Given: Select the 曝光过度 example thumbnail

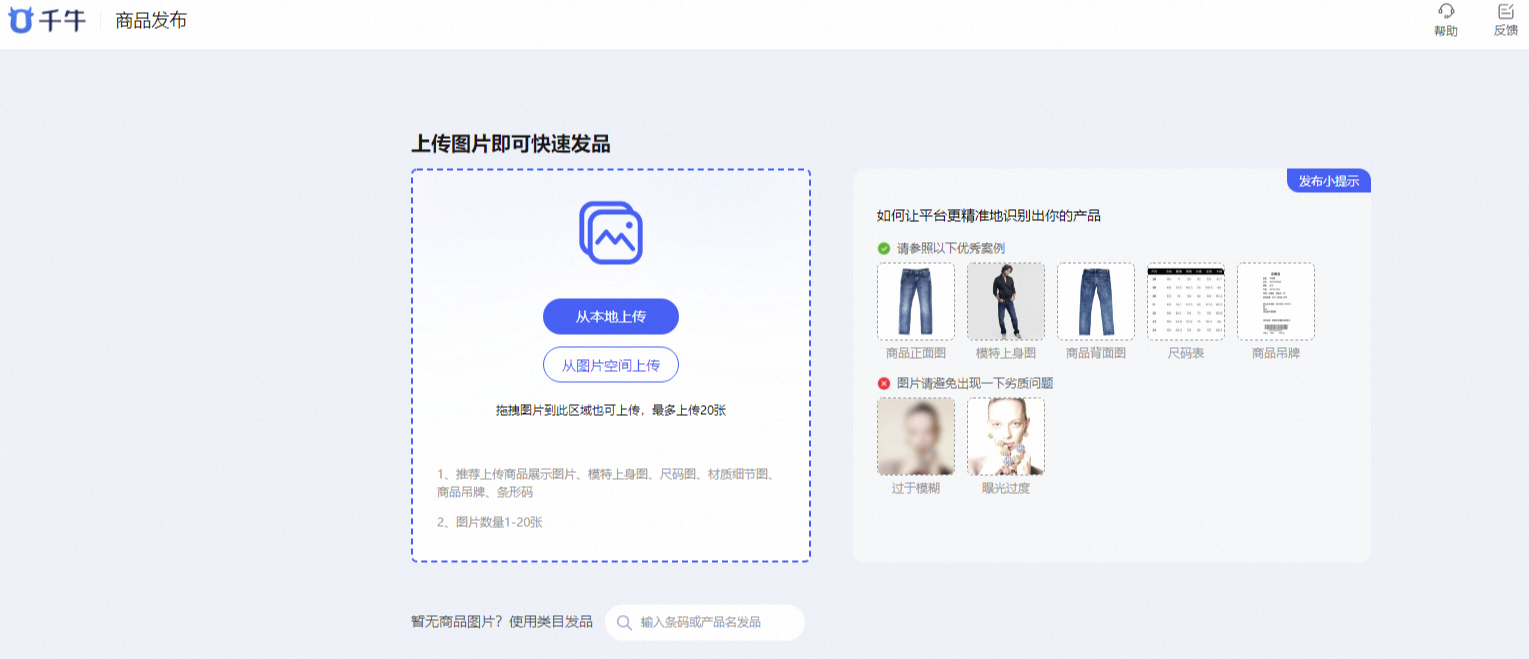Looking at the screenshot, I should tap(1006, 437).
